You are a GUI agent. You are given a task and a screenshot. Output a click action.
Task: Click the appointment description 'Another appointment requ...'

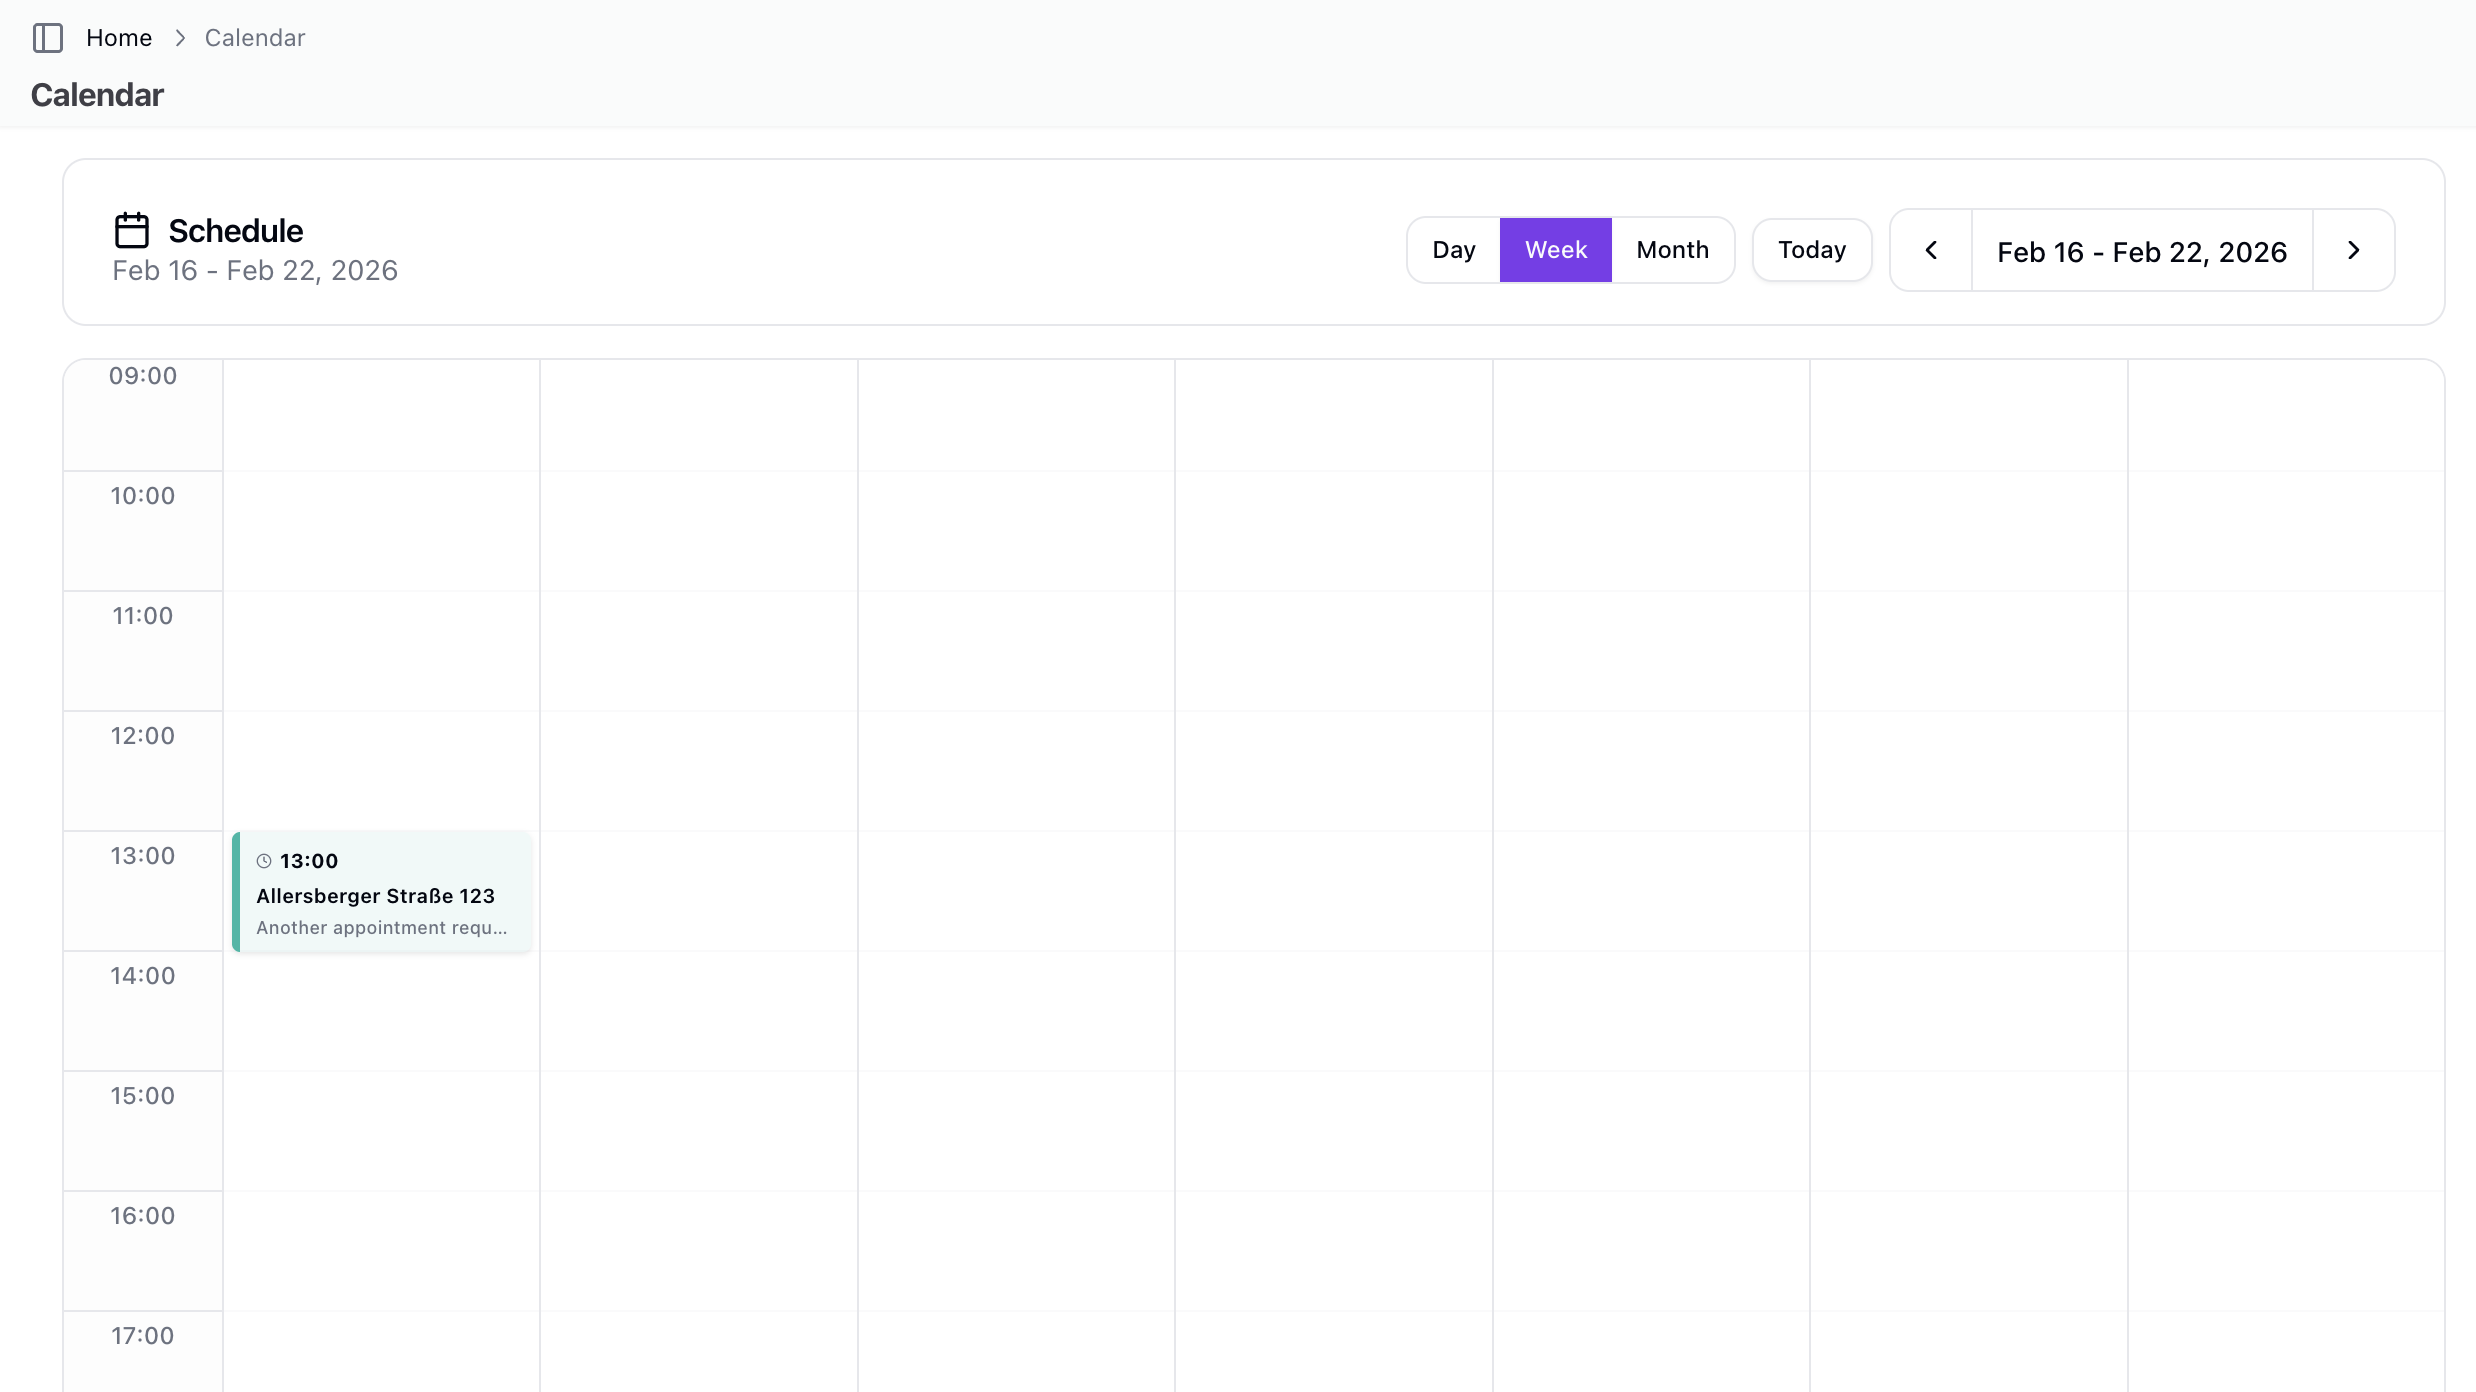click(x=381, y=928)
